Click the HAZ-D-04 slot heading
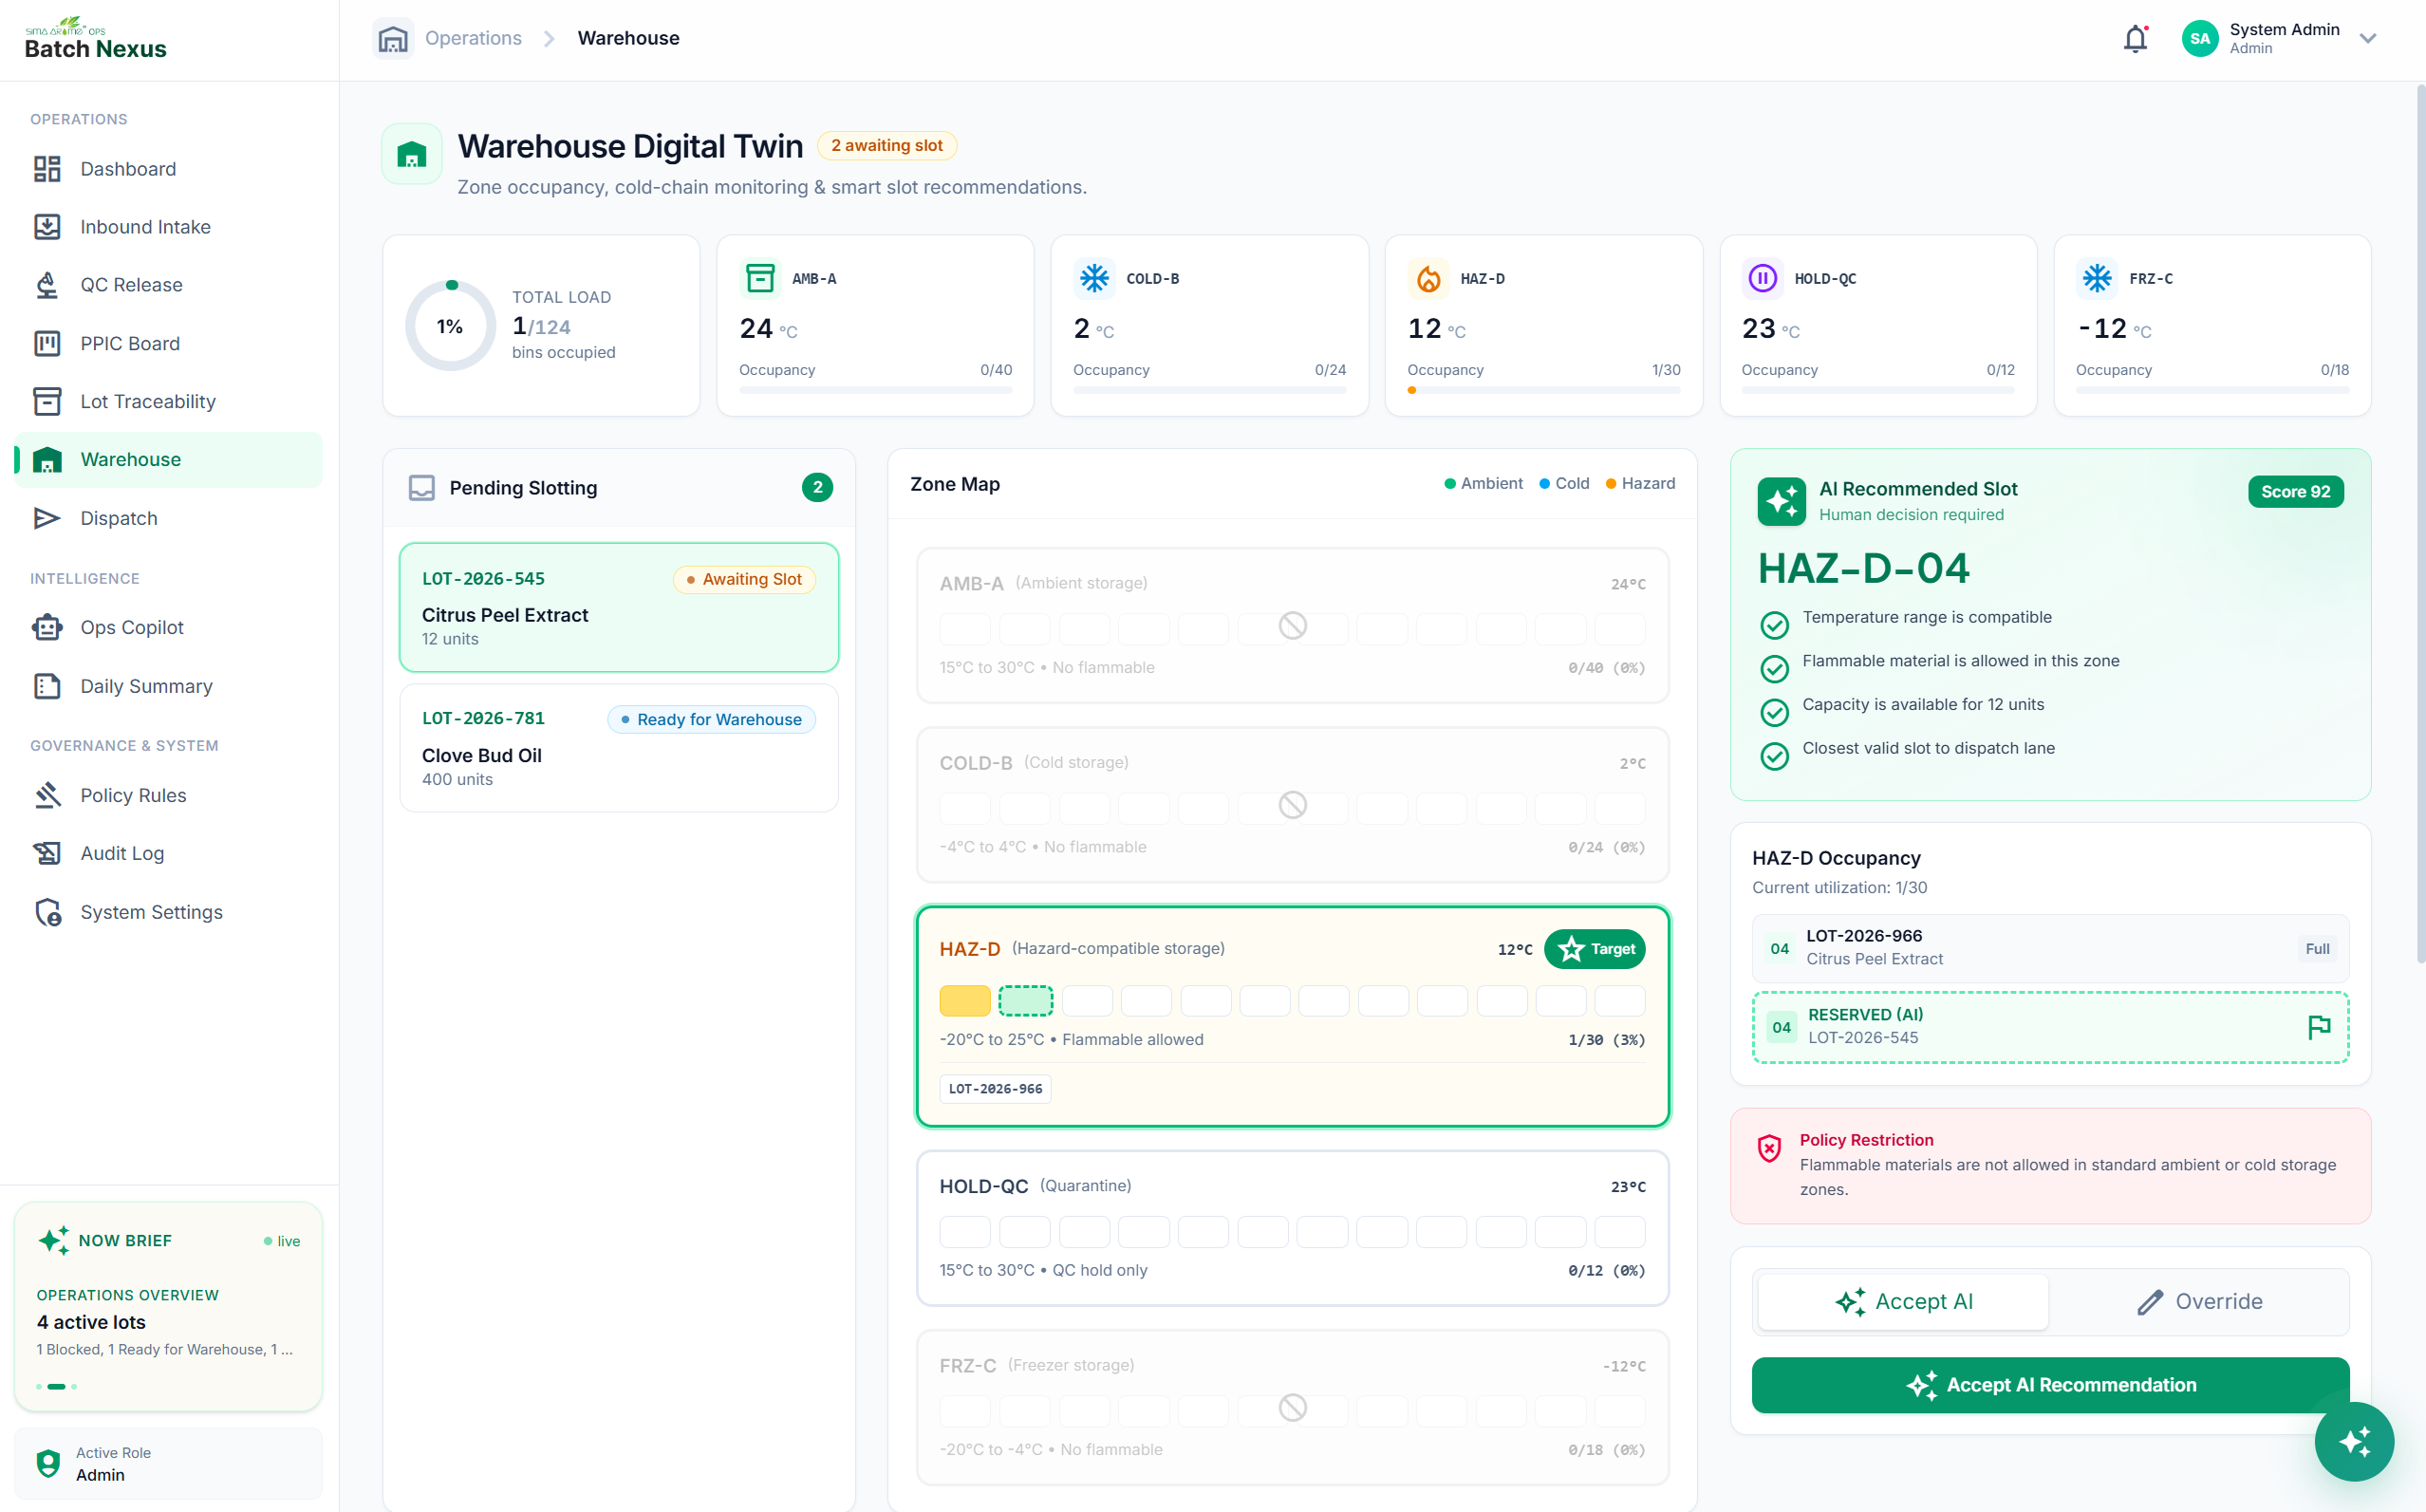 click(1864, 568)
